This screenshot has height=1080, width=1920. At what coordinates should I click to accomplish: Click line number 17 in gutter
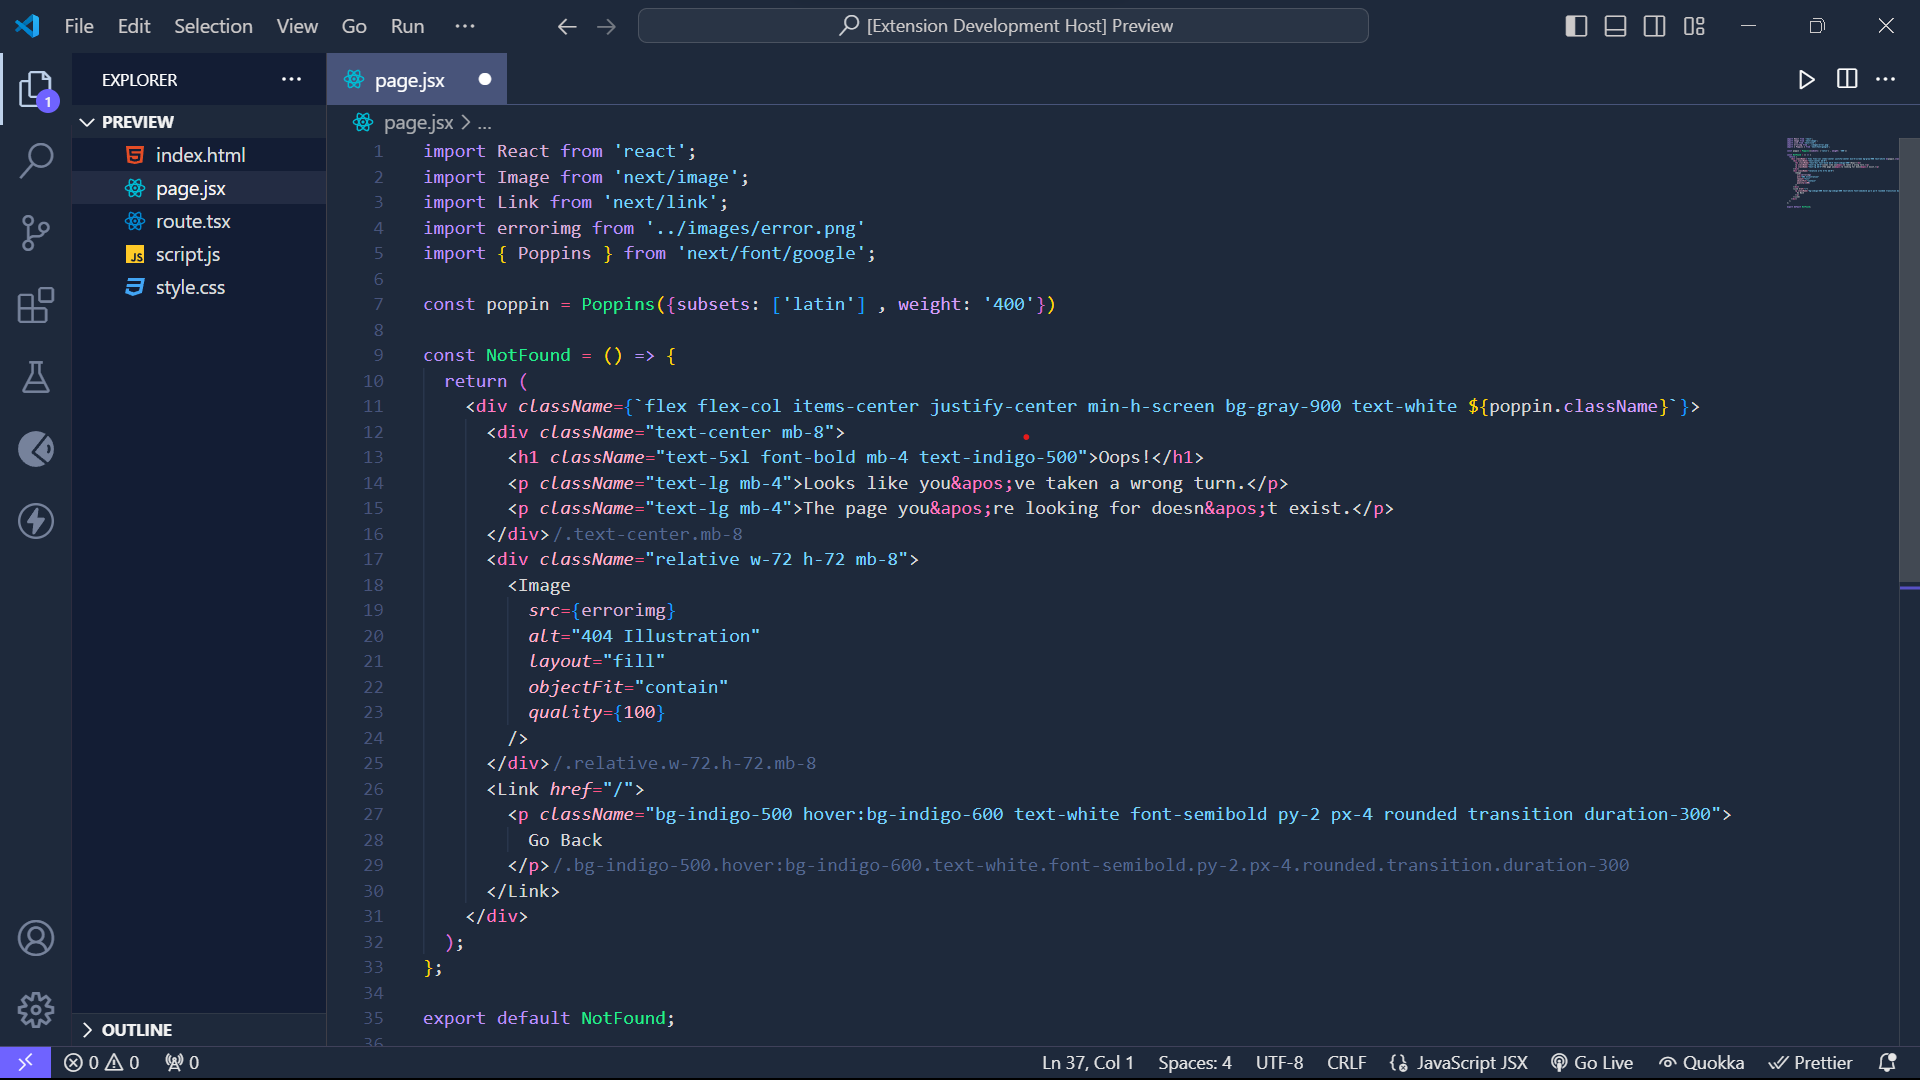click(373, 559)
